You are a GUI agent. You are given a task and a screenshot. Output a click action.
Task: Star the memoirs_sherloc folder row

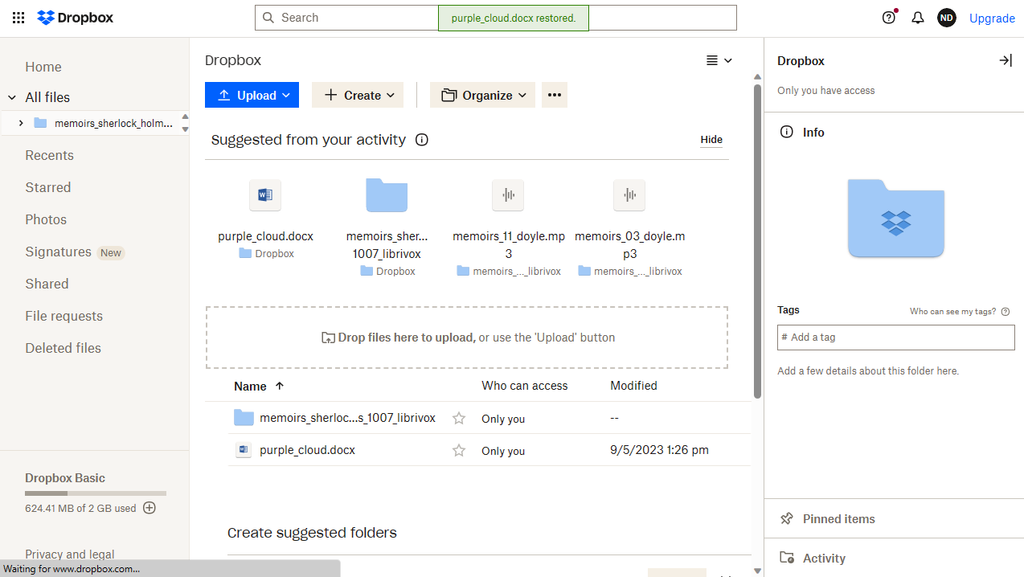point(459,417)
